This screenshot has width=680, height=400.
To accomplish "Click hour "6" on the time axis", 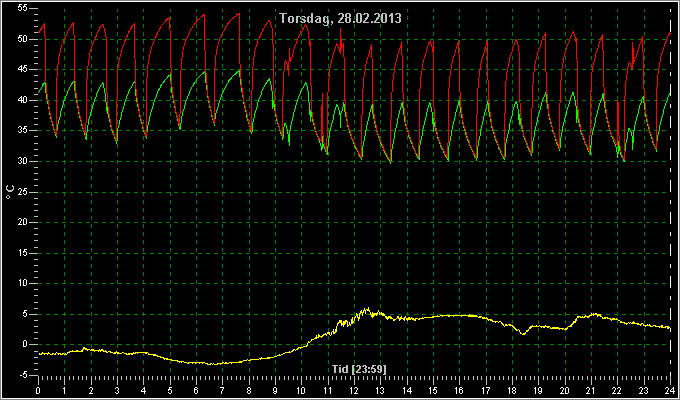I will [196, 390].
